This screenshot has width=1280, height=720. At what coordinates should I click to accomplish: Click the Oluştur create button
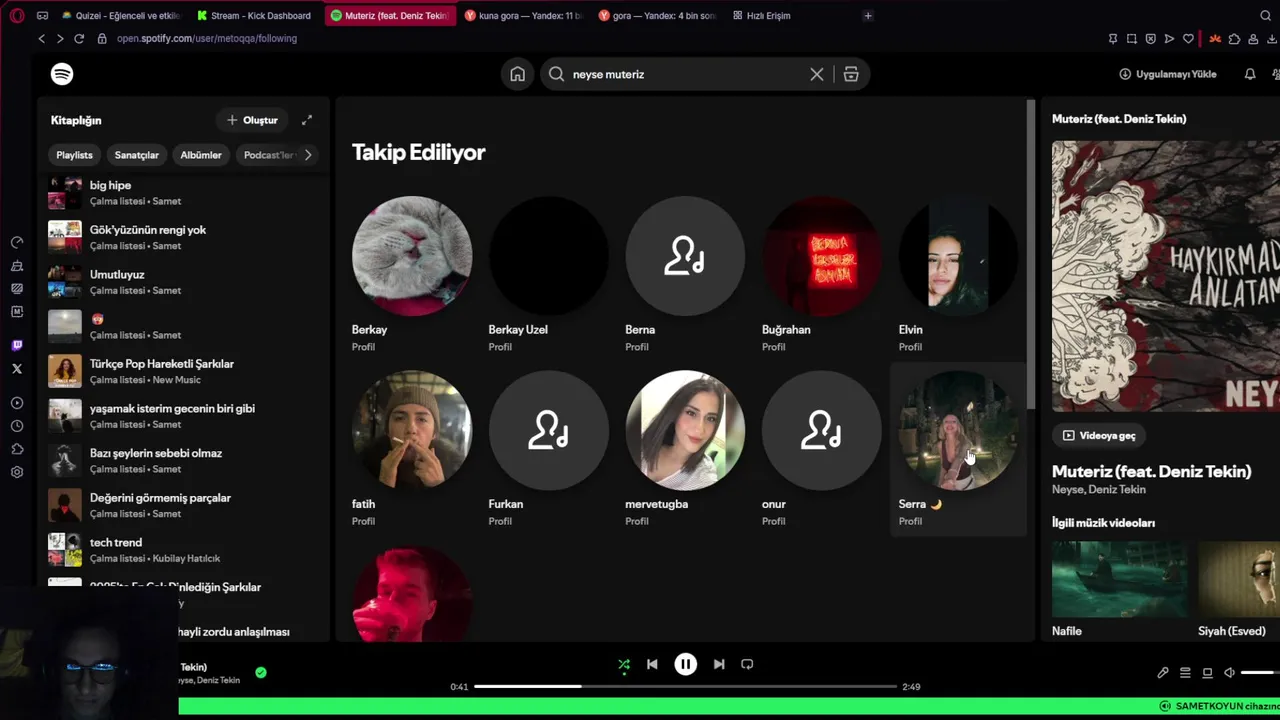tap(252, 120)
